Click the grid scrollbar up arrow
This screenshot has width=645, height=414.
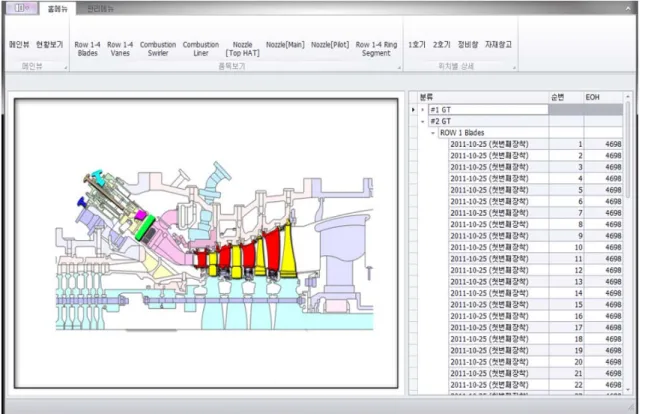tap(628, 97)
